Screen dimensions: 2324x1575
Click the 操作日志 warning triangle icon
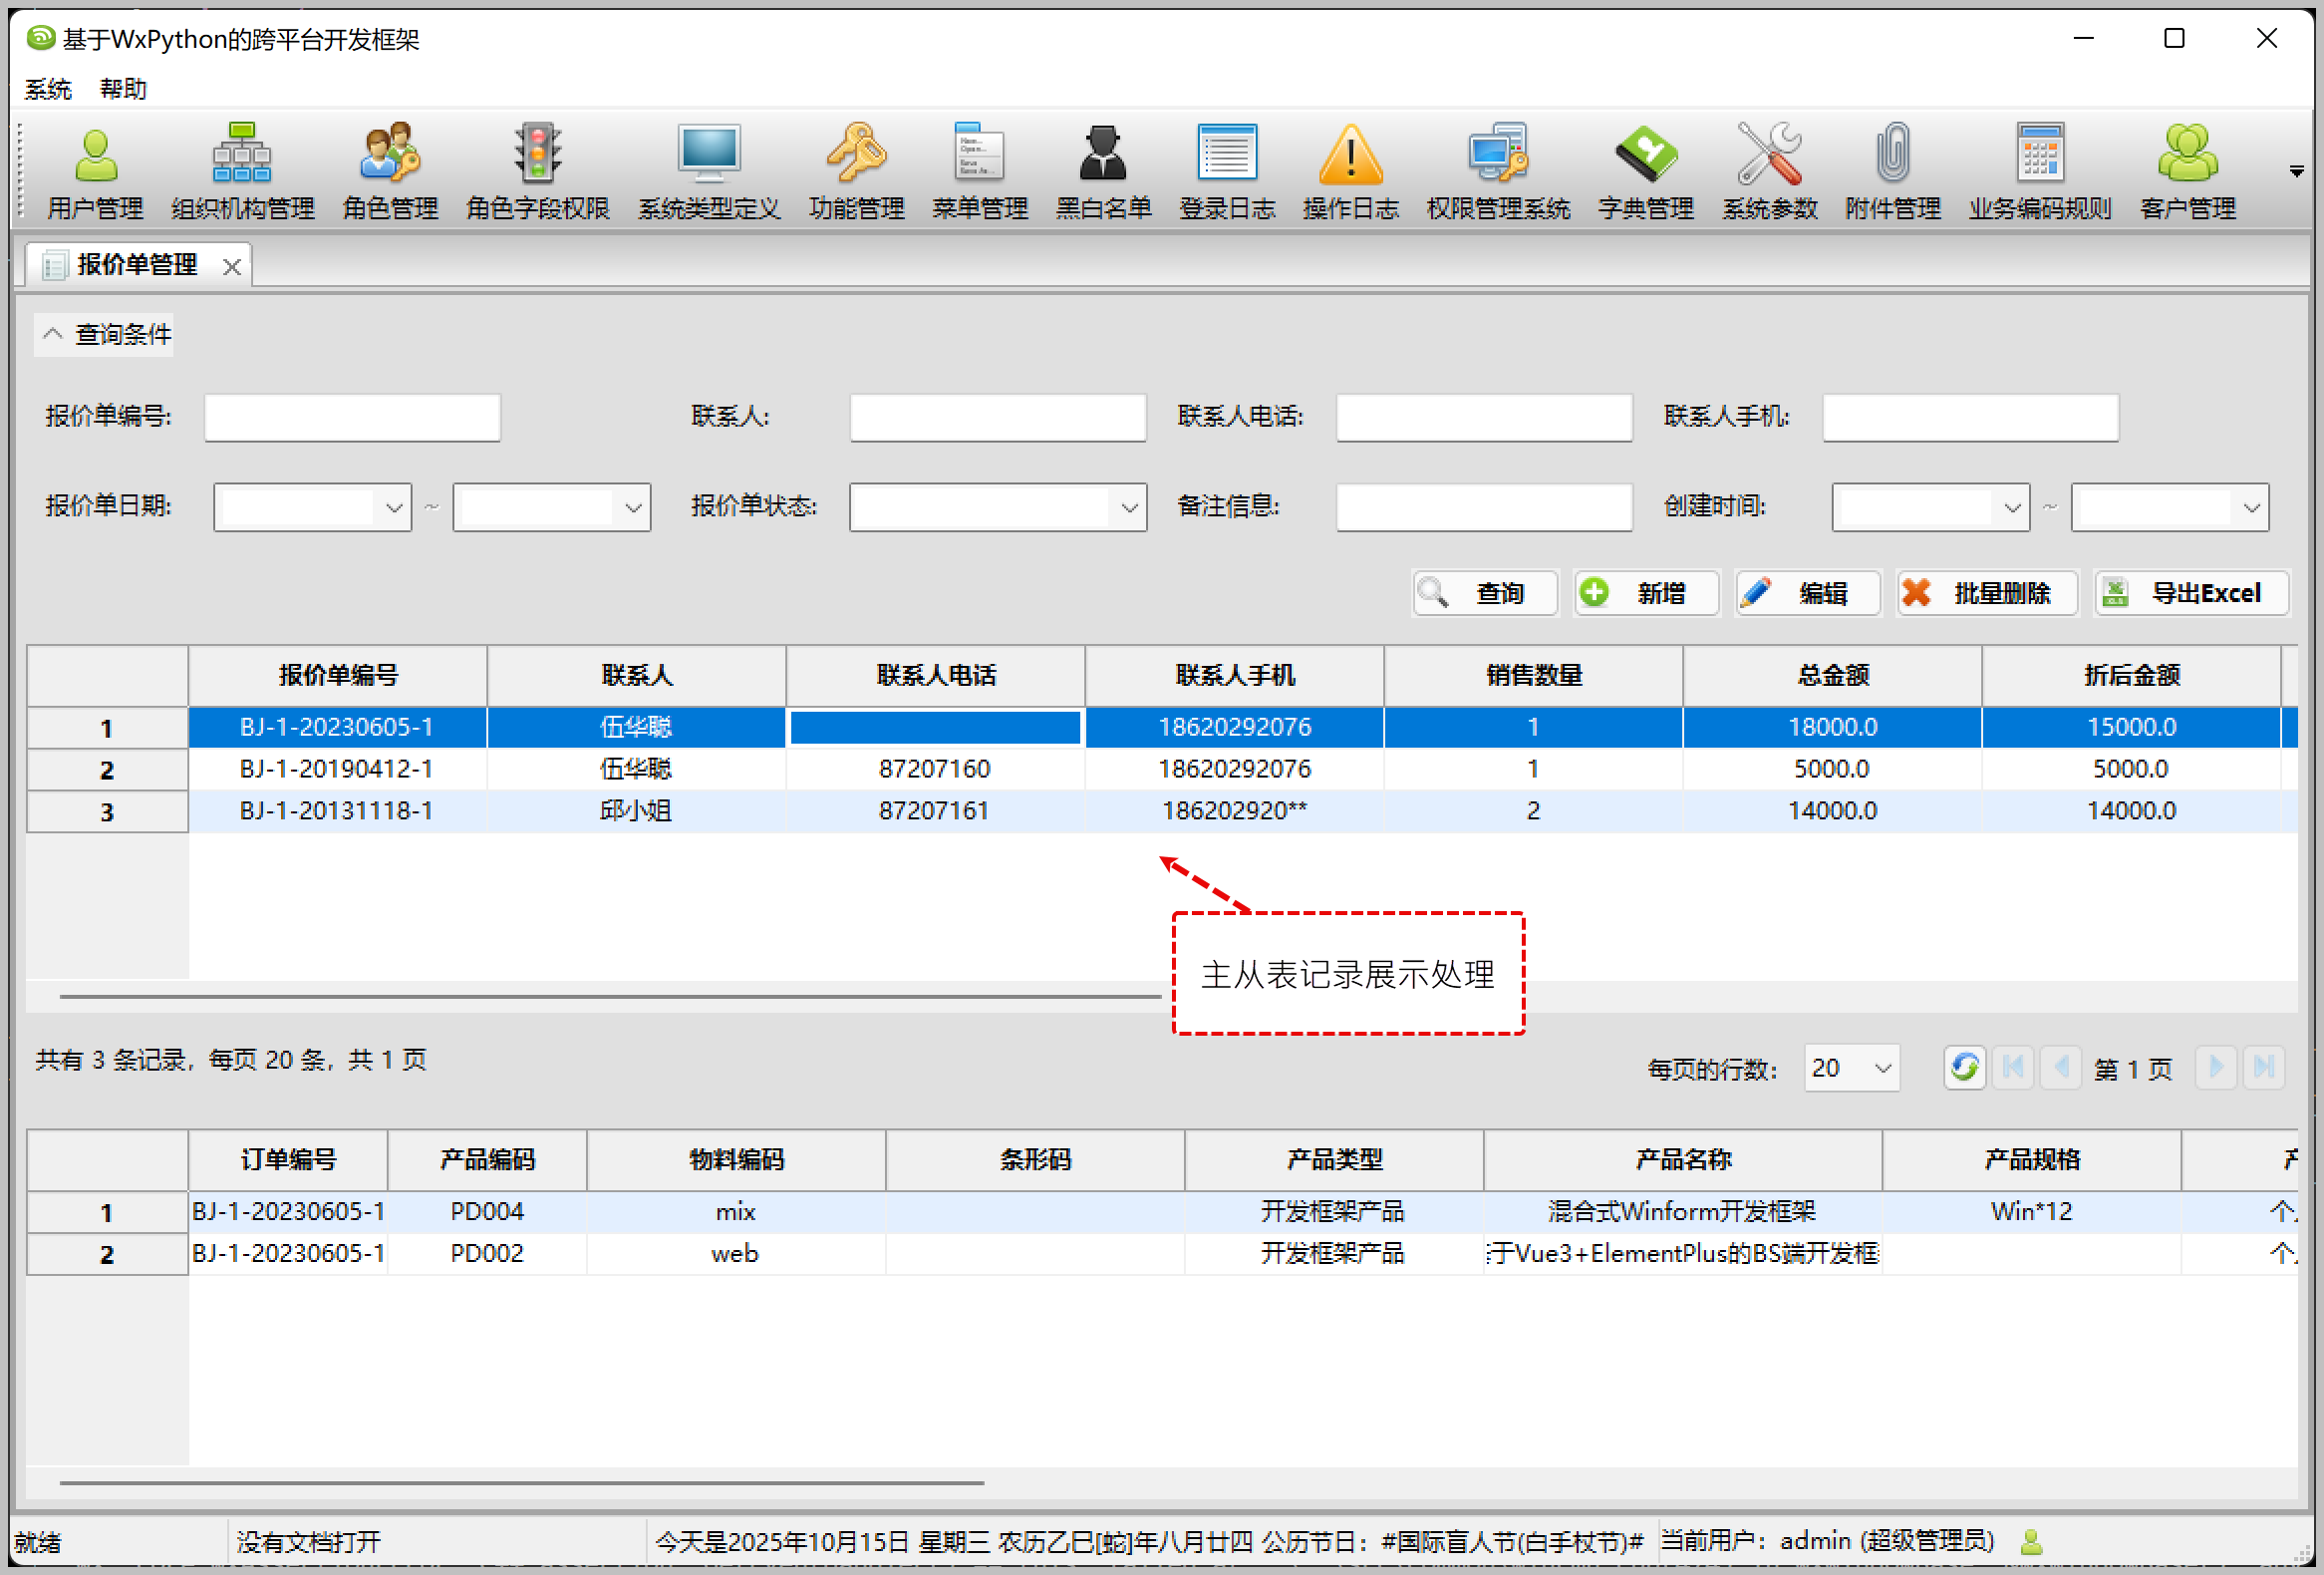pos(1350,155)
